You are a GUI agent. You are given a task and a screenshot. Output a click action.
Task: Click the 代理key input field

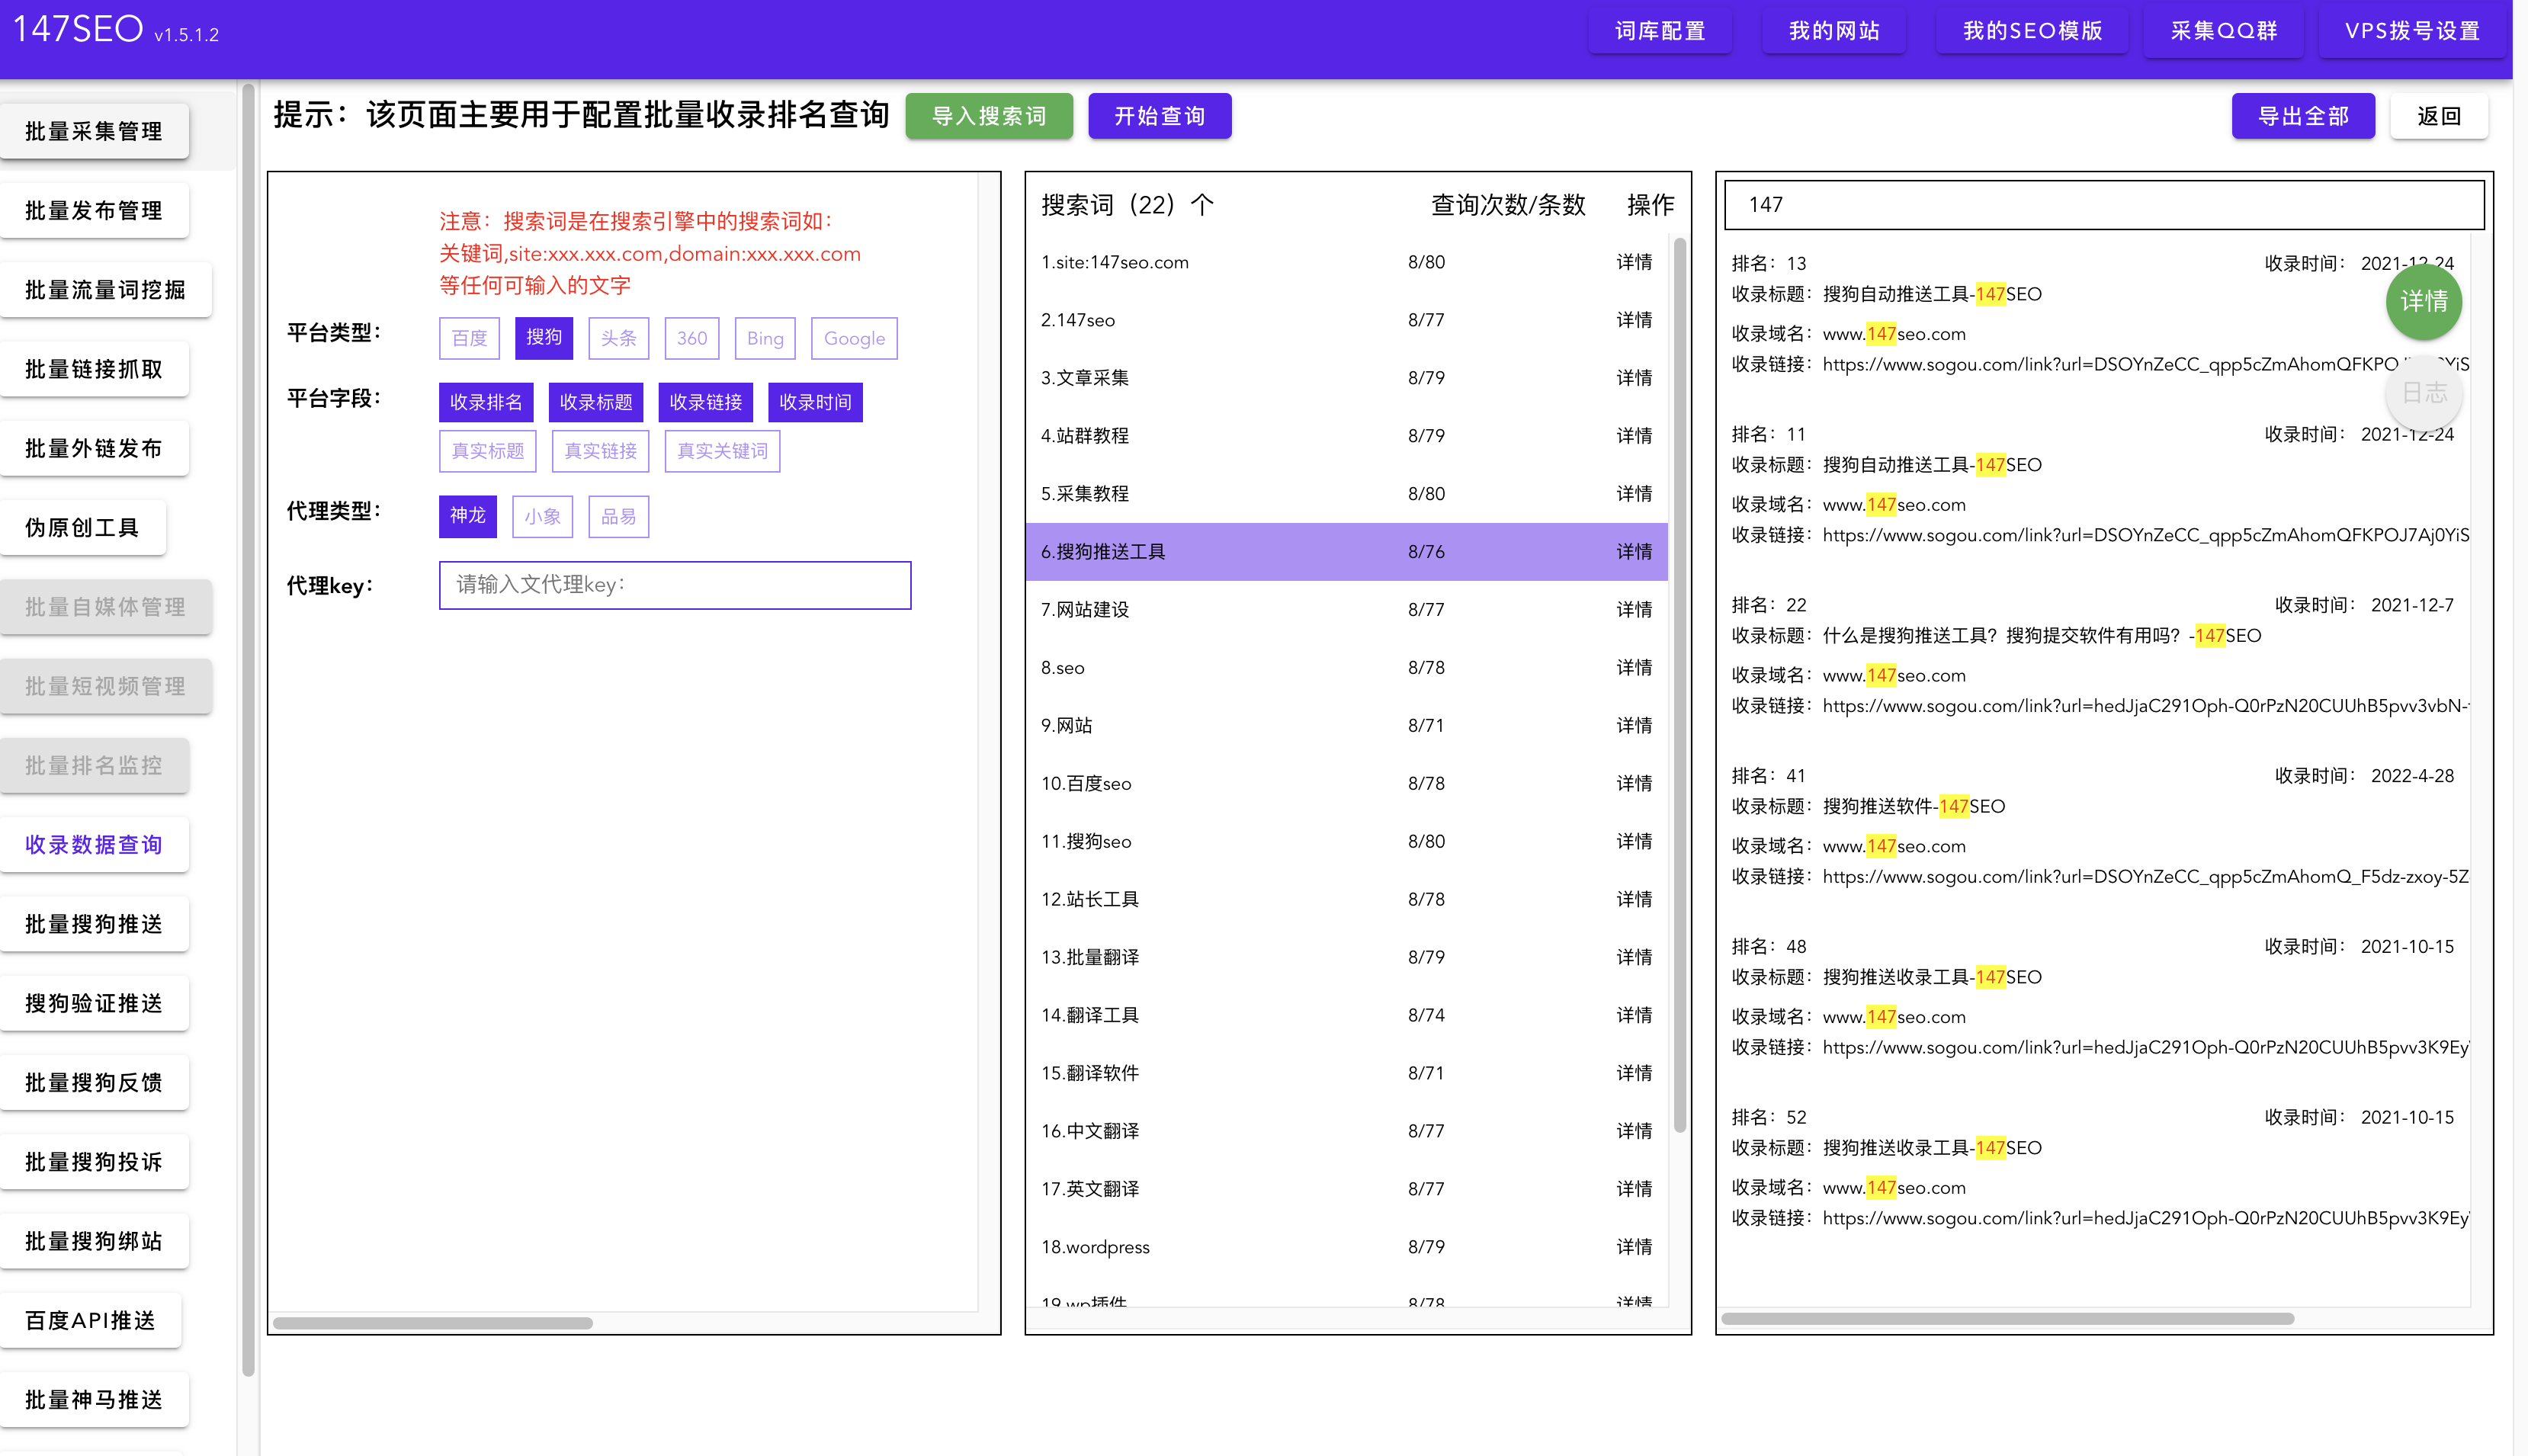[x=675, y=585]
